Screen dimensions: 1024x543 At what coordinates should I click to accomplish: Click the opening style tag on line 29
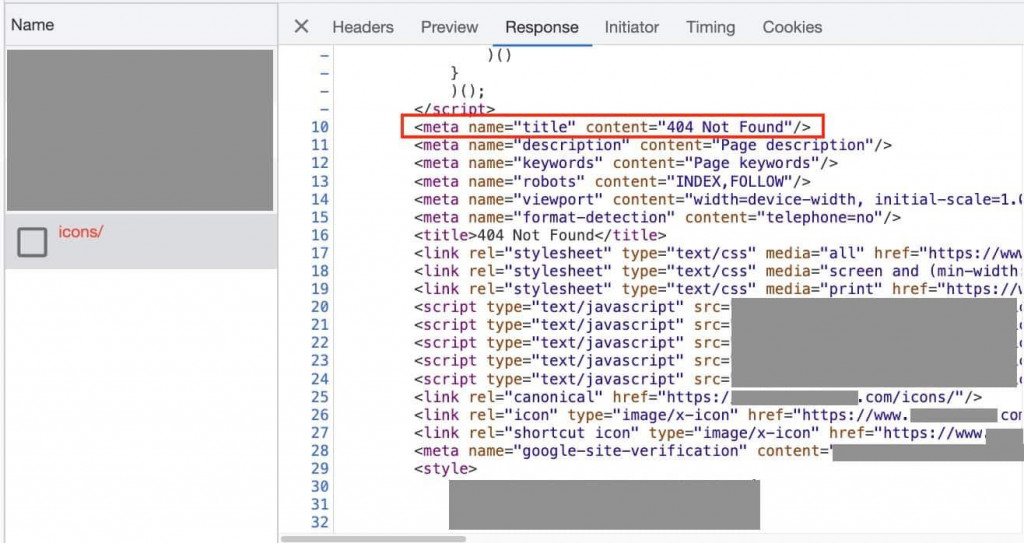445,469
